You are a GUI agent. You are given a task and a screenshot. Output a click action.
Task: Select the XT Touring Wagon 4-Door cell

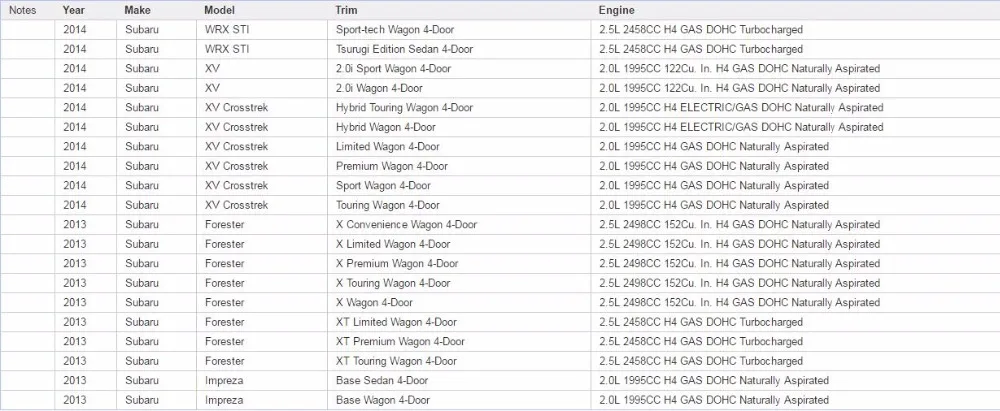tap(460, 361)
